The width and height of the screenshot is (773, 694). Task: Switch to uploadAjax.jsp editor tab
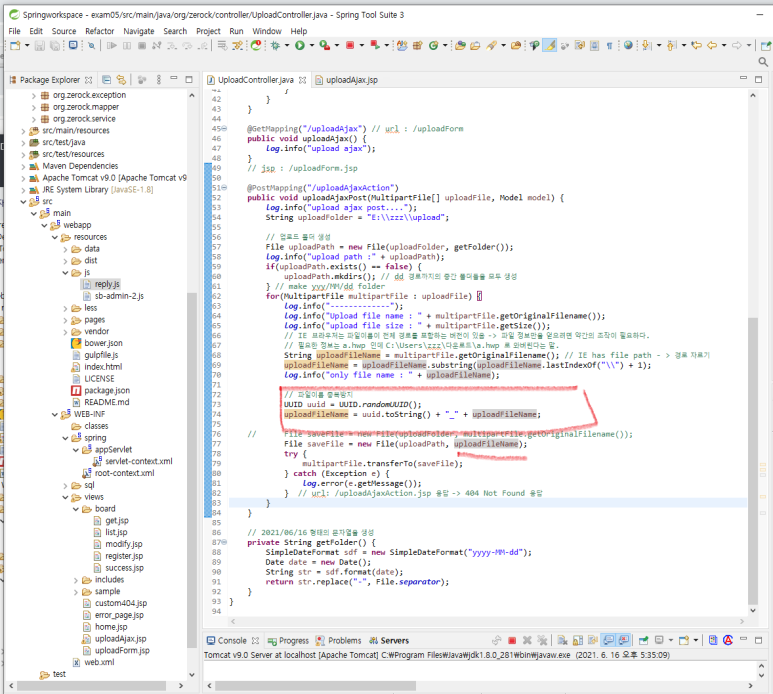pyautogui.click(x=347, y=80)
